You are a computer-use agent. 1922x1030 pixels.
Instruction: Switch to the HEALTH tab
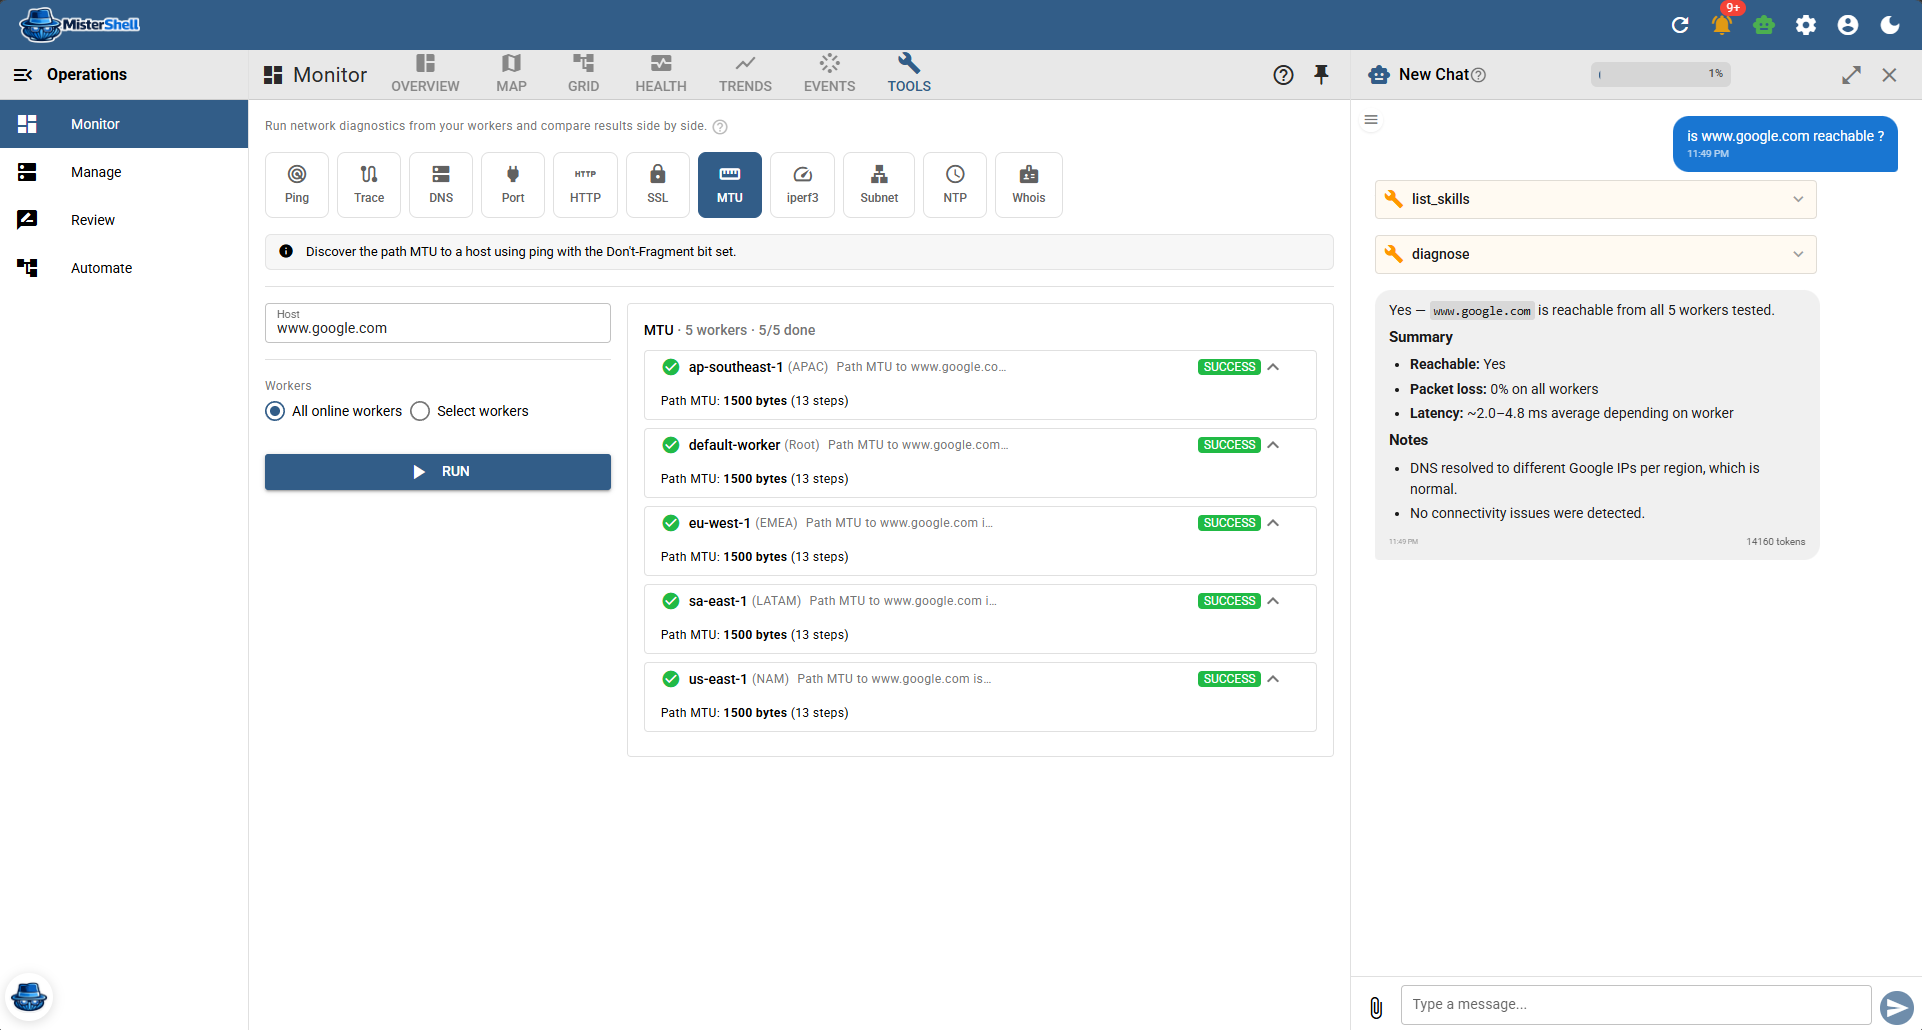(x=661, y=75)
